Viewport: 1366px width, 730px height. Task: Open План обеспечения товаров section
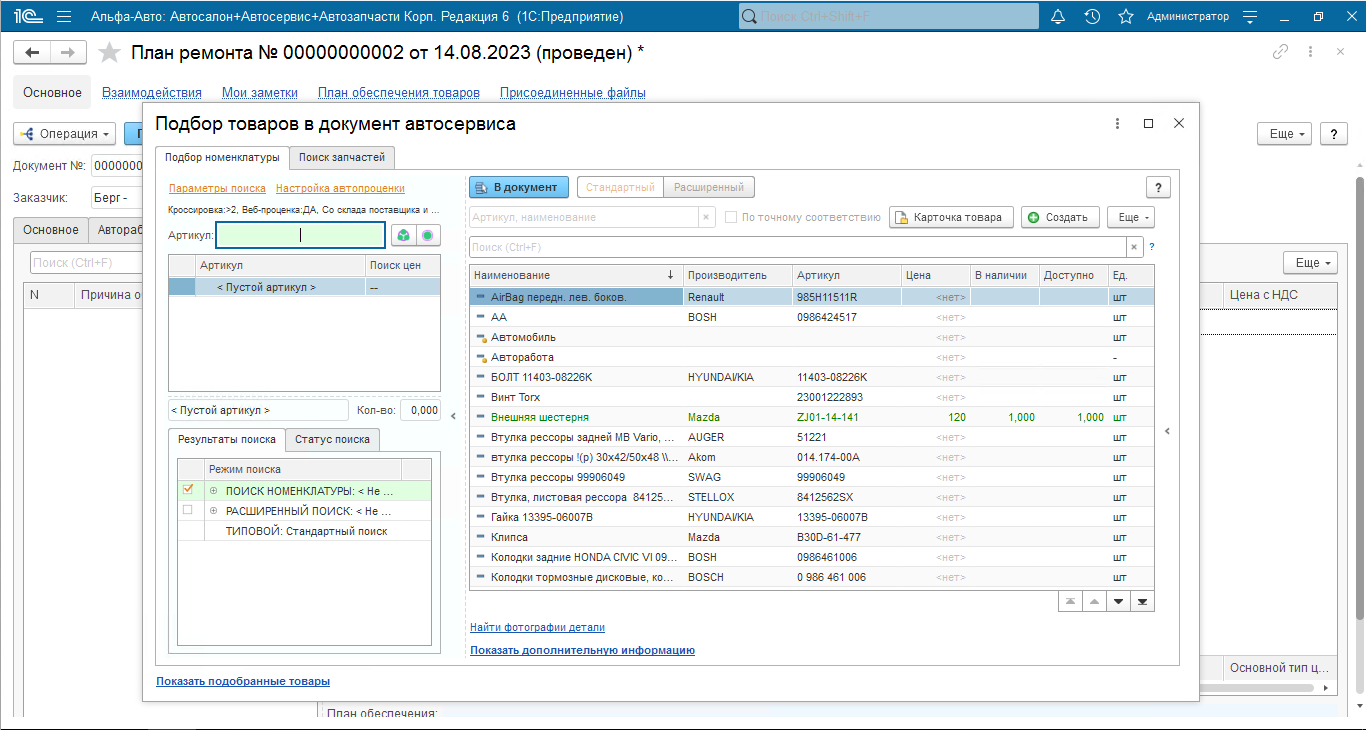pos(399,92)
